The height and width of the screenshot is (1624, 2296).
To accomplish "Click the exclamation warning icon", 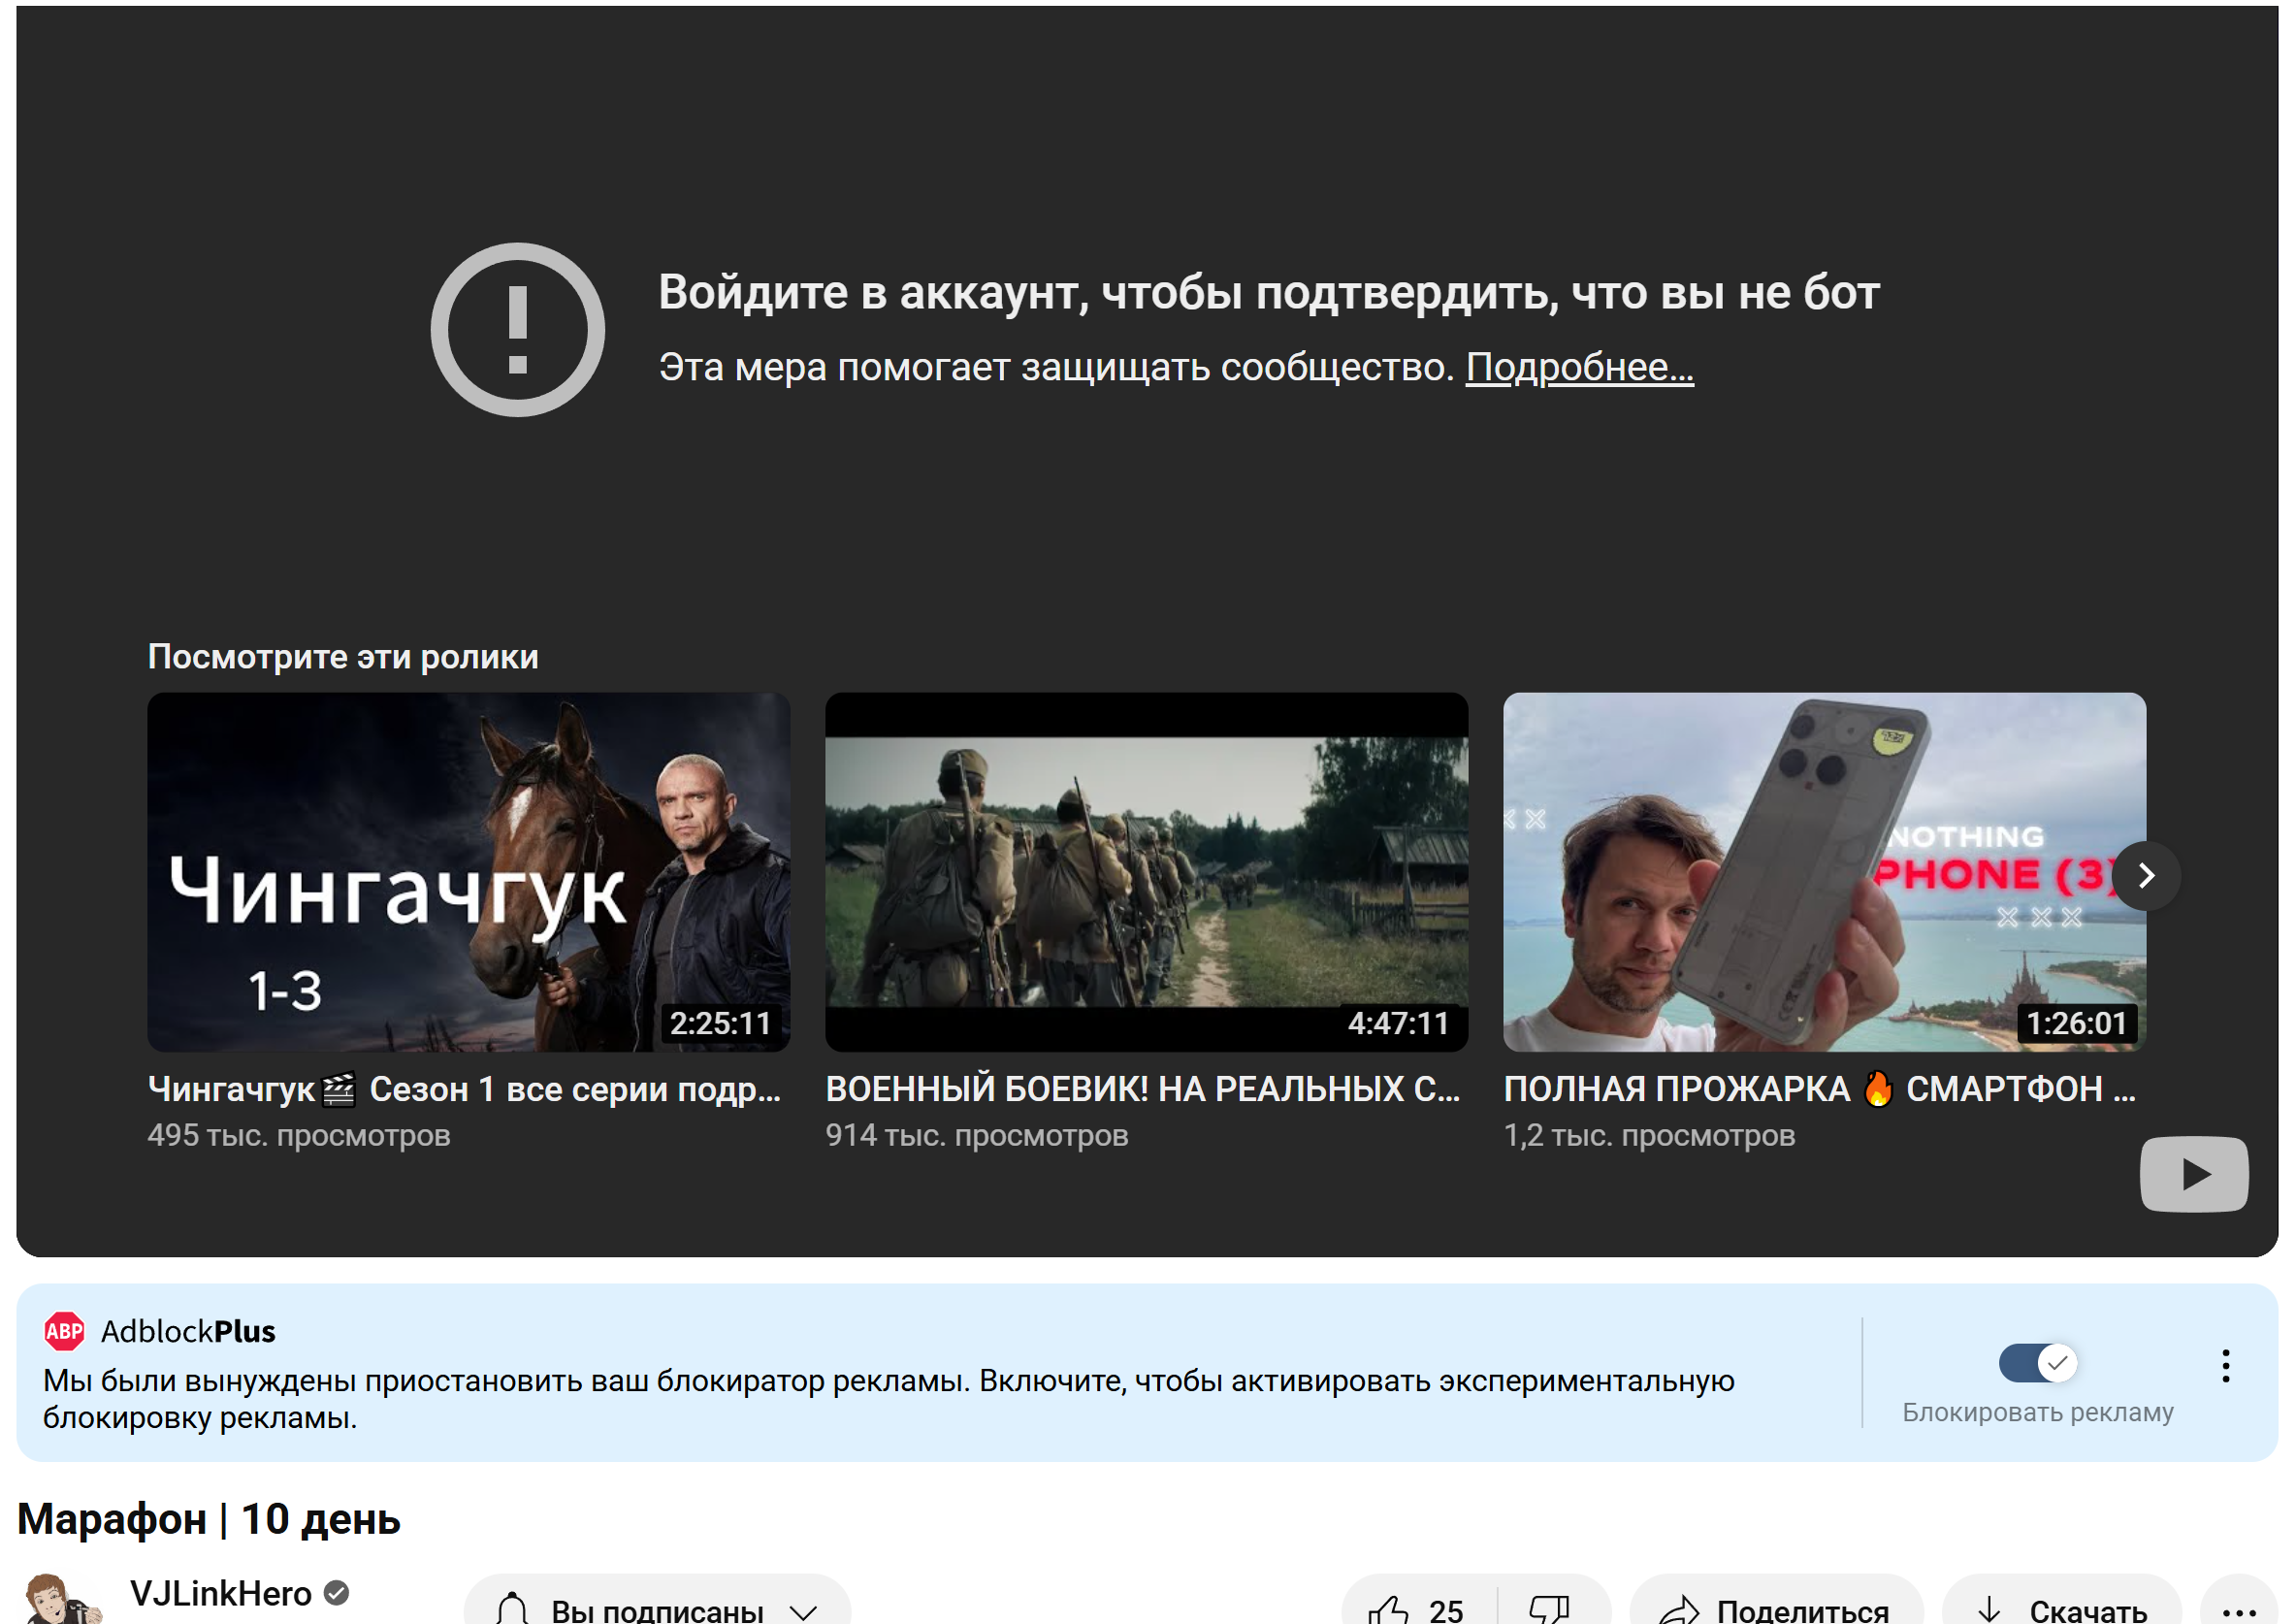I will [x=517, y=329].
